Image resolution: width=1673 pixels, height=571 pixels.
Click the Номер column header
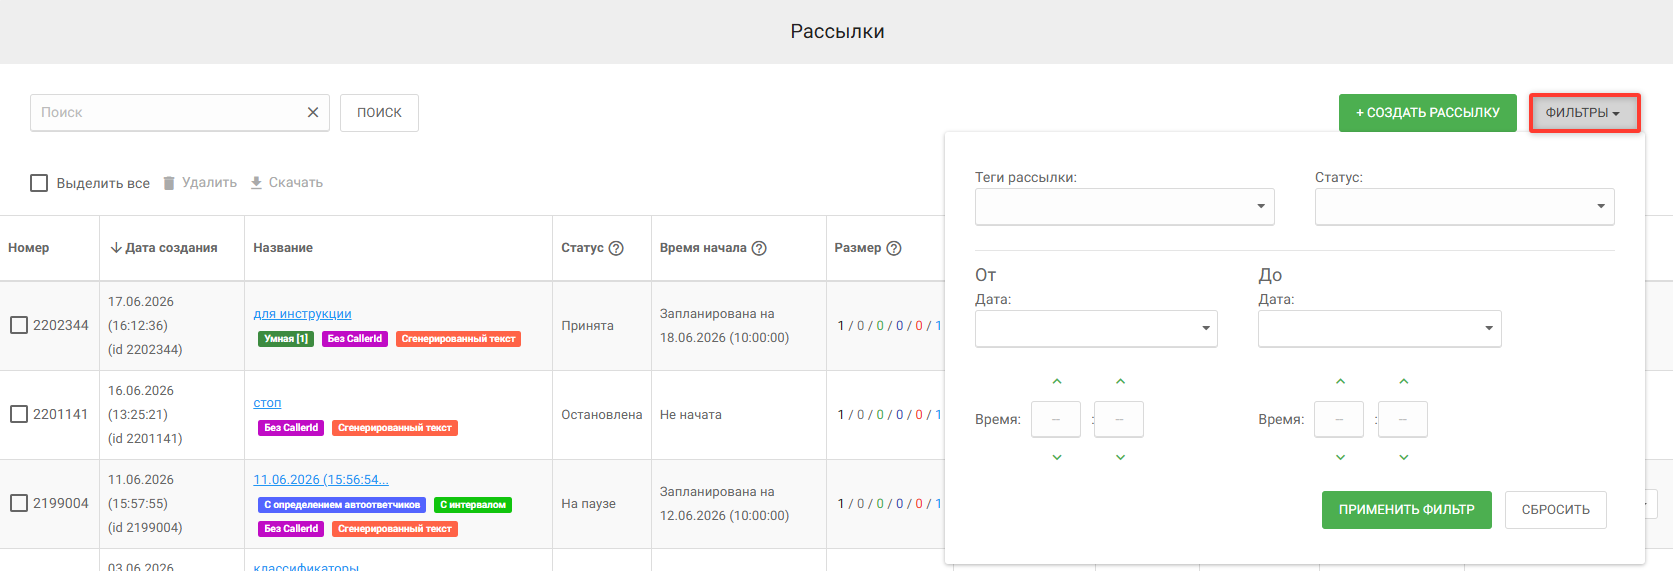tap(28, 248)
